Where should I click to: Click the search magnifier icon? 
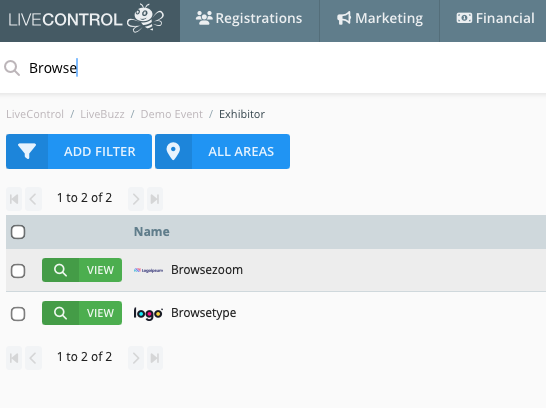click(12, 68)
